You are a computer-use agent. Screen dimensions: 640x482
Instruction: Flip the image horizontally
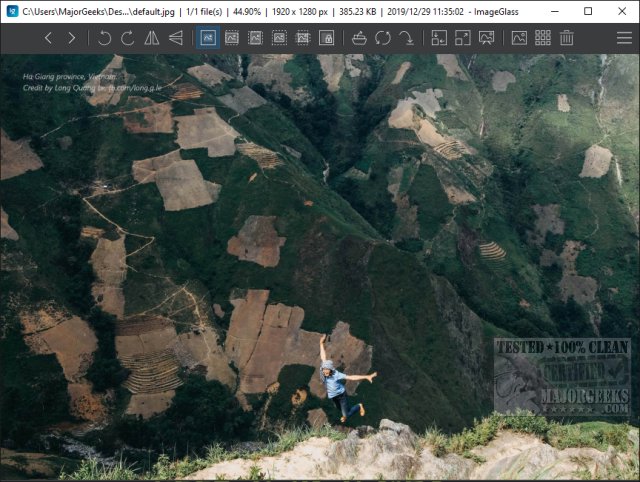click(x=152, y=38)
